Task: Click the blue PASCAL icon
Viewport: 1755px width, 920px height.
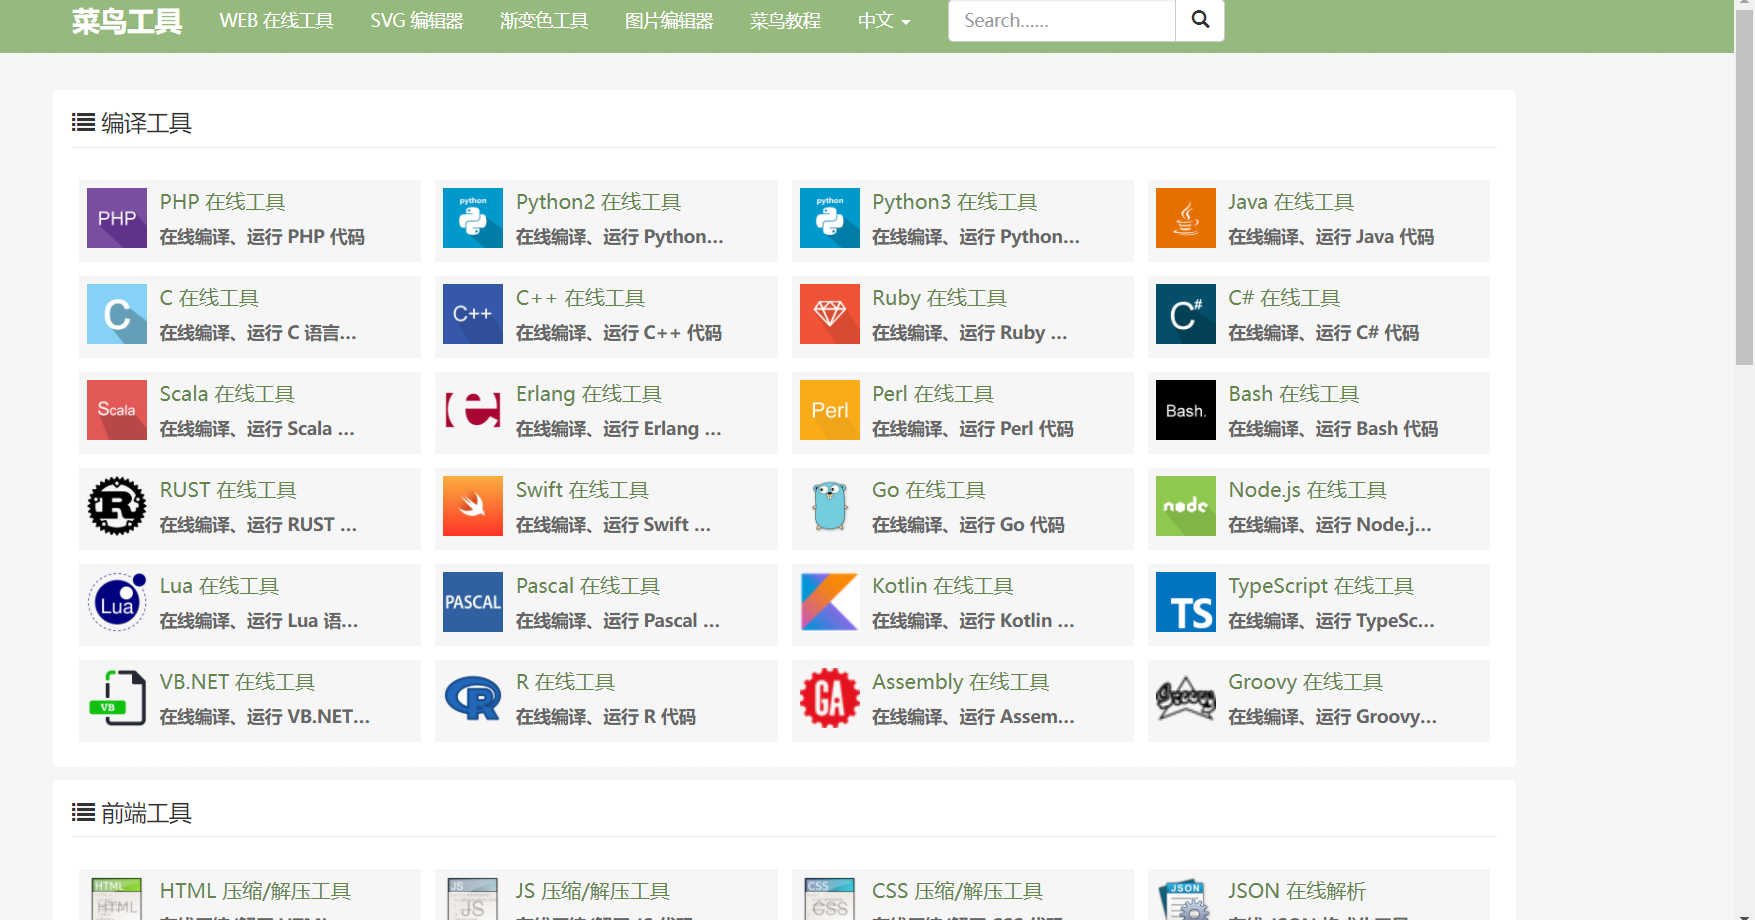Action: click(473, 602)
